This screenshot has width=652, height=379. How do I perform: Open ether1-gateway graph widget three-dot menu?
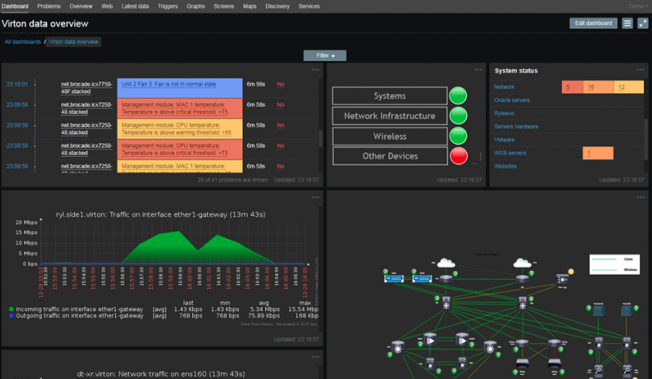(x=315, y=197)
